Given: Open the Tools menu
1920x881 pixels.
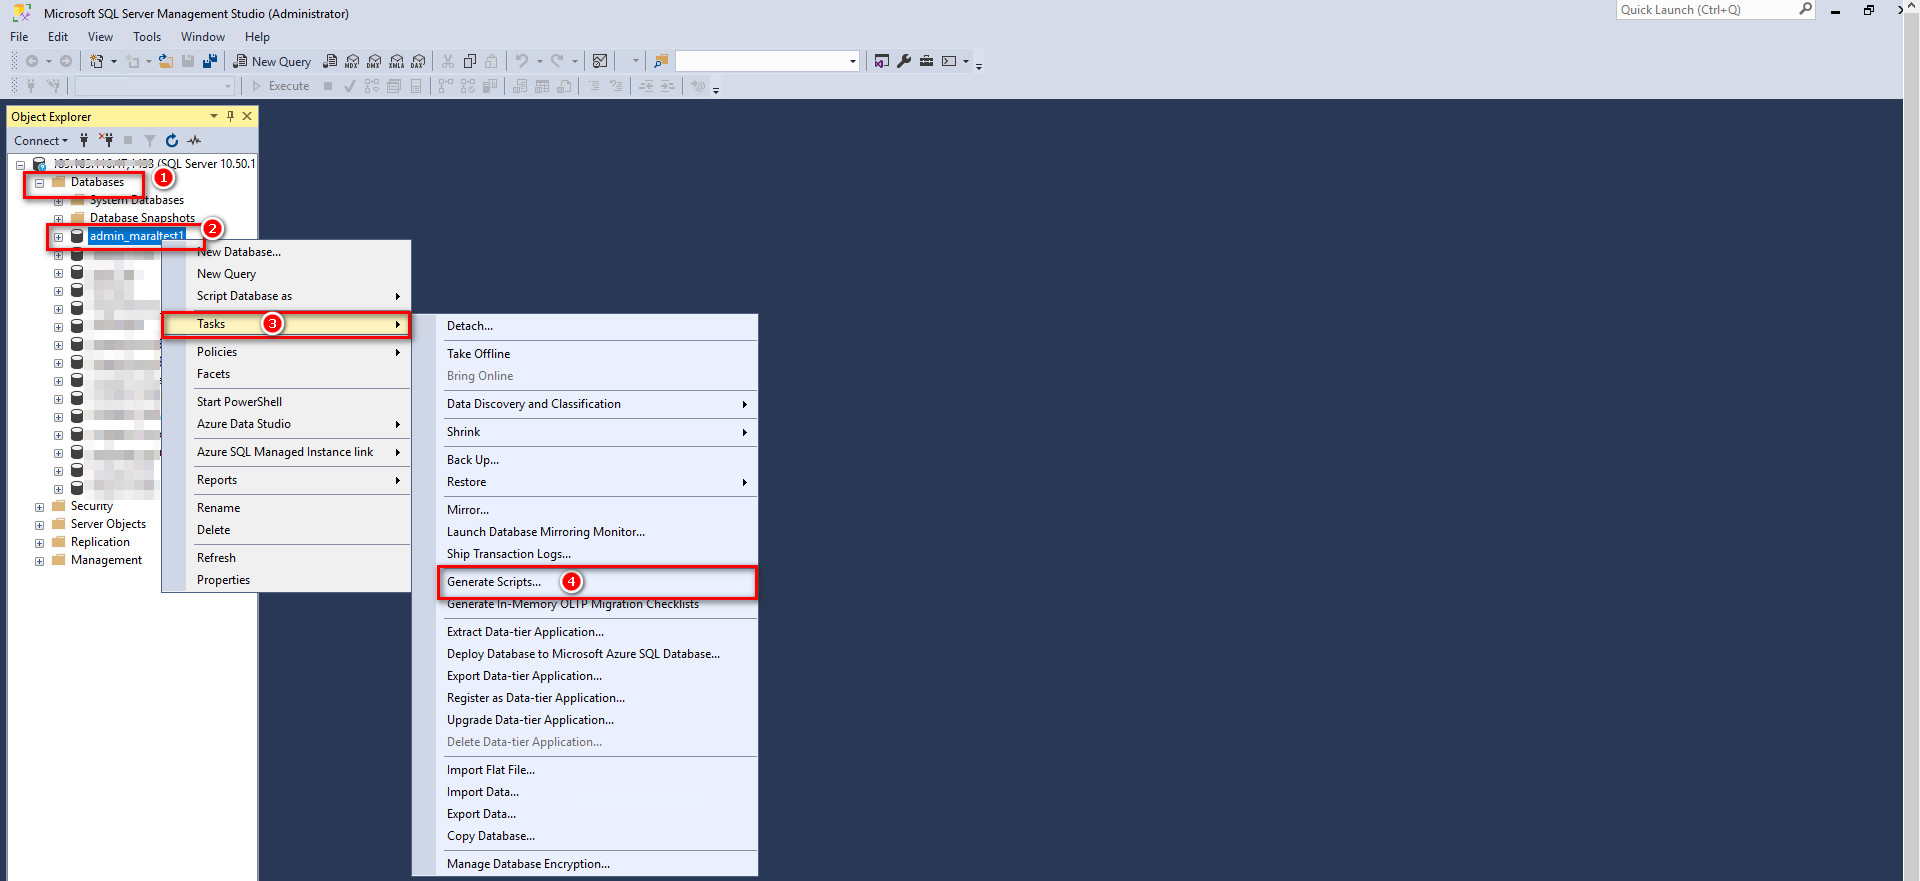Looking at the screenshot, I should coord(147,37).
